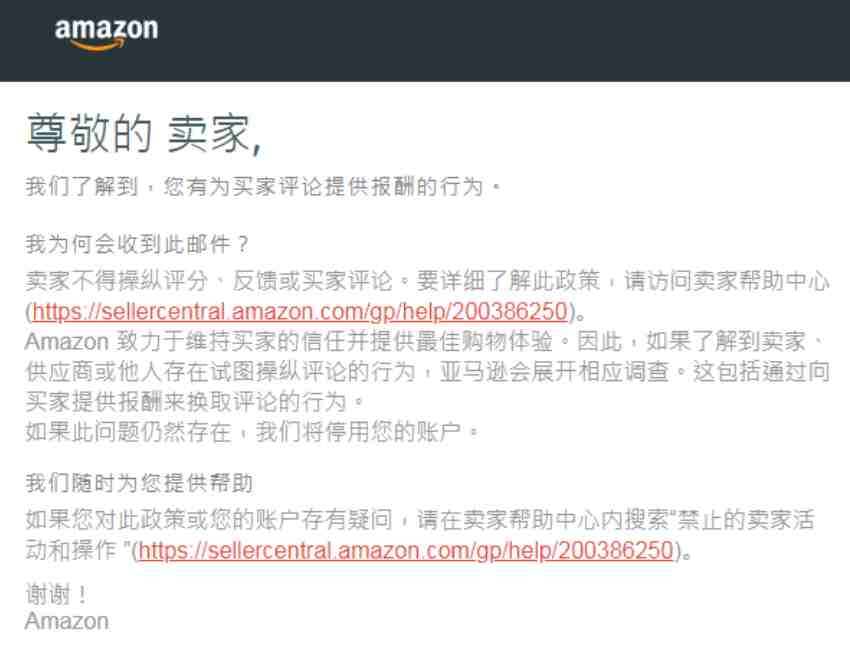
Task: Click the line starting Amazon 致力于维持买家的信任
Action: coord(424,342)
